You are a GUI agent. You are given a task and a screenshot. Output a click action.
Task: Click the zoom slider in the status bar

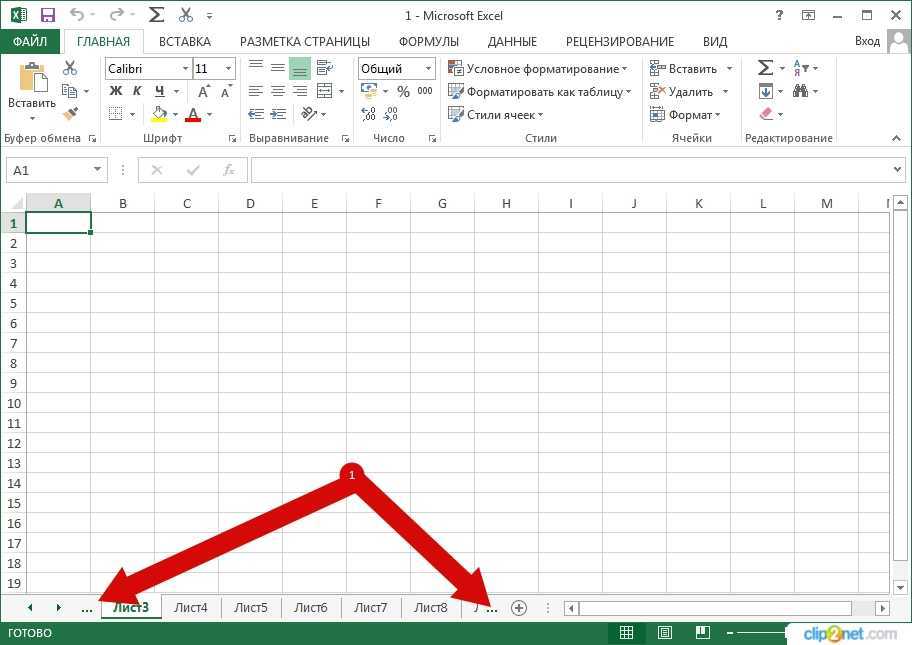pyautogui.click(x=762, y=632)
